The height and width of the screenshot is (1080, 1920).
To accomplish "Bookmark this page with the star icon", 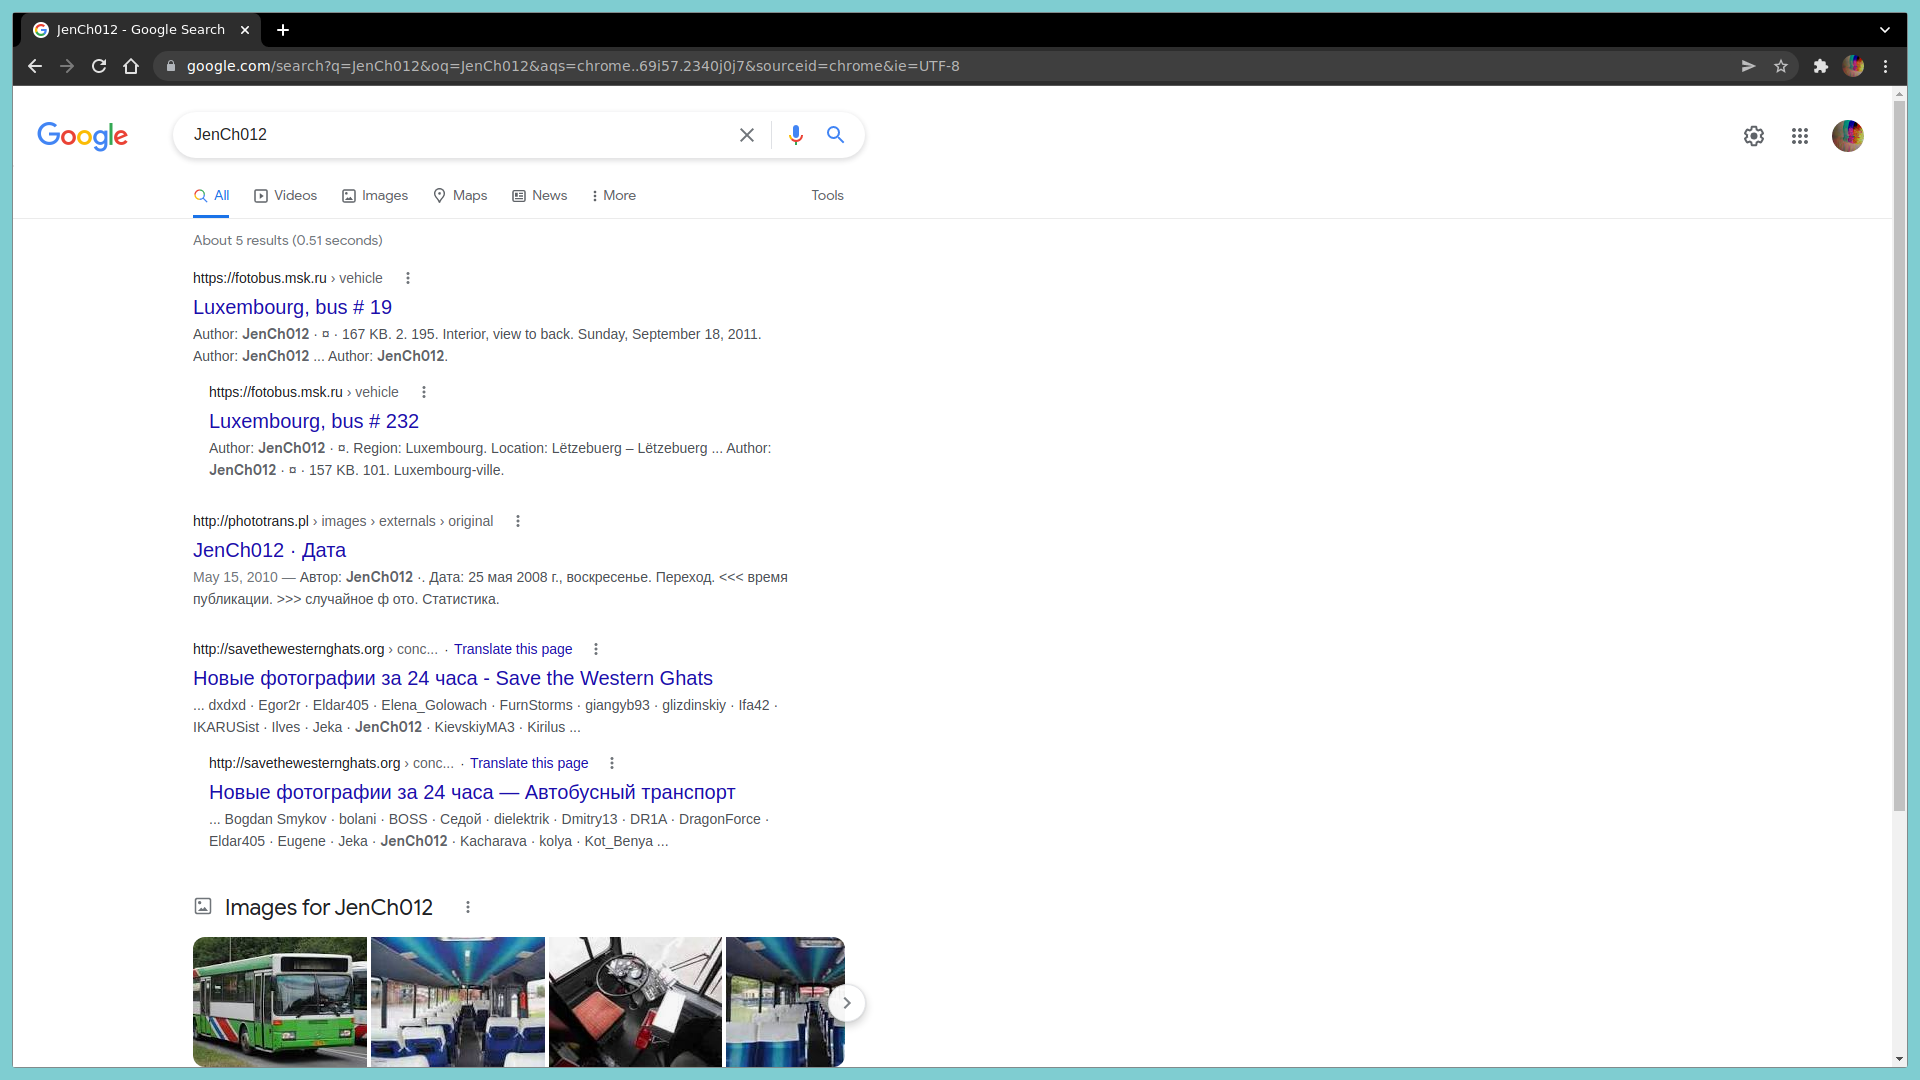I will point(1781,66).
